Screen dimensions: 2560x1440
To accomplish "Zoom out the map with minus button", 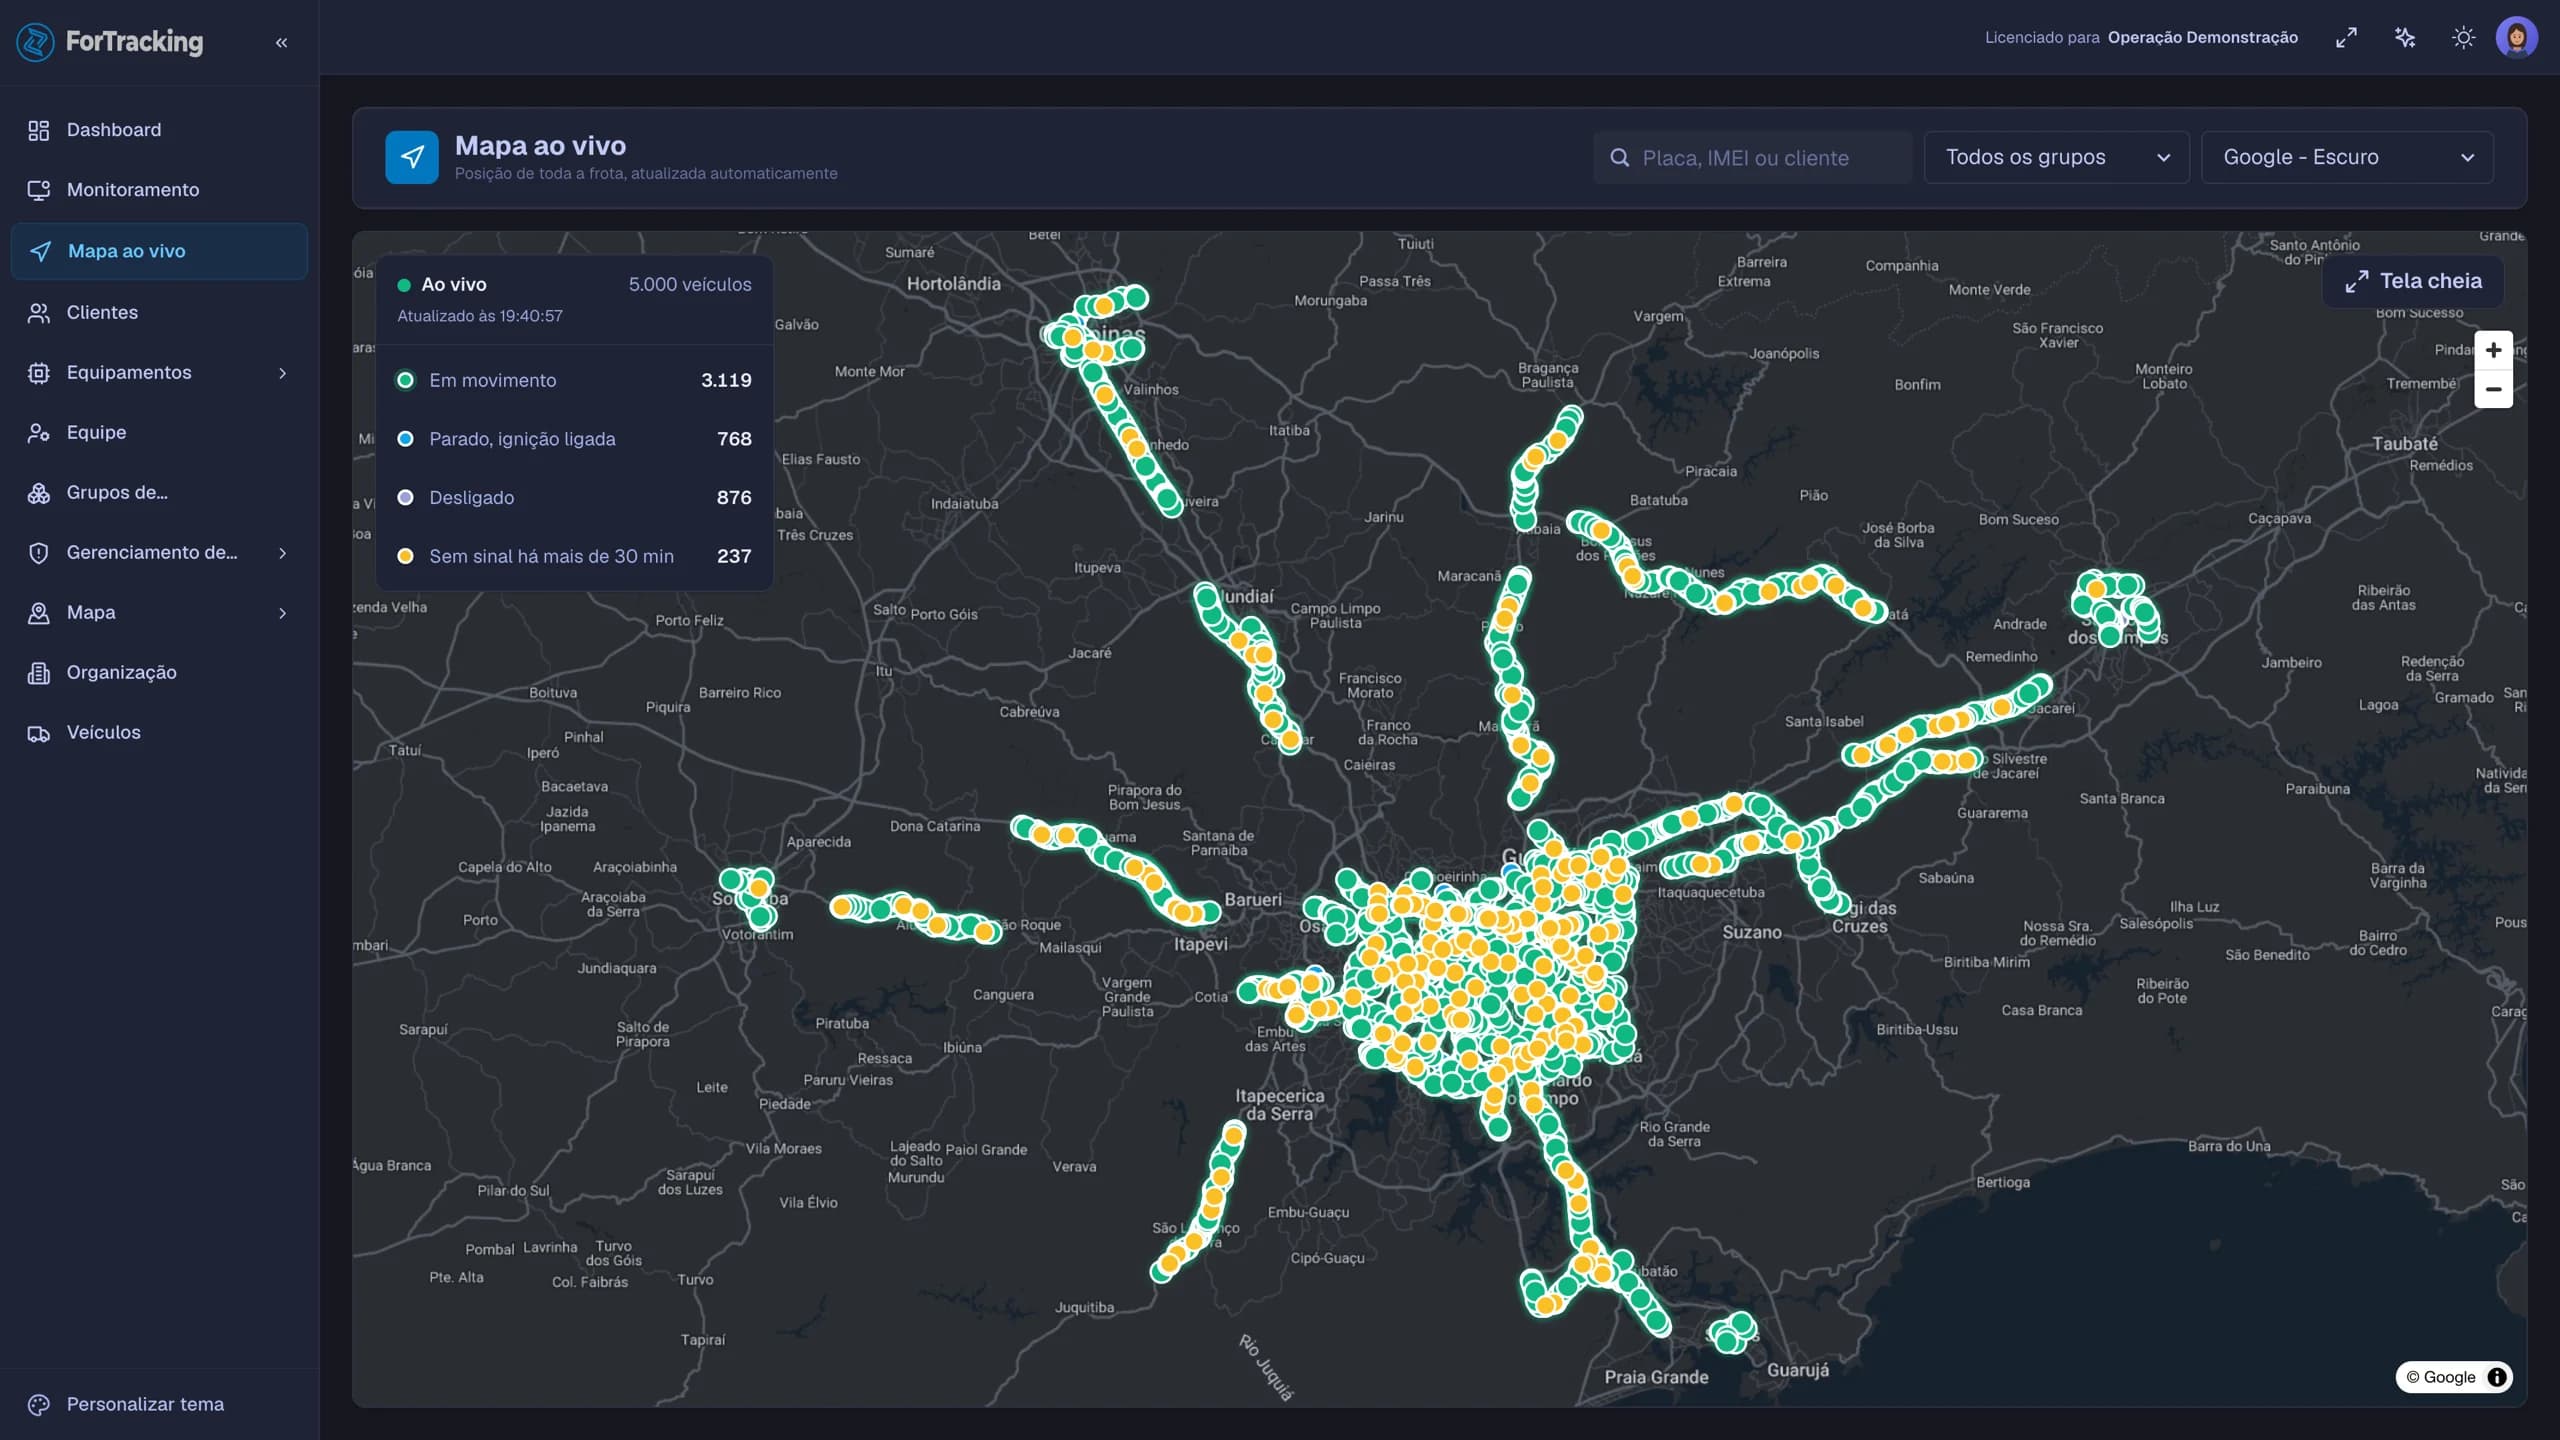I will pos(2493,389).
